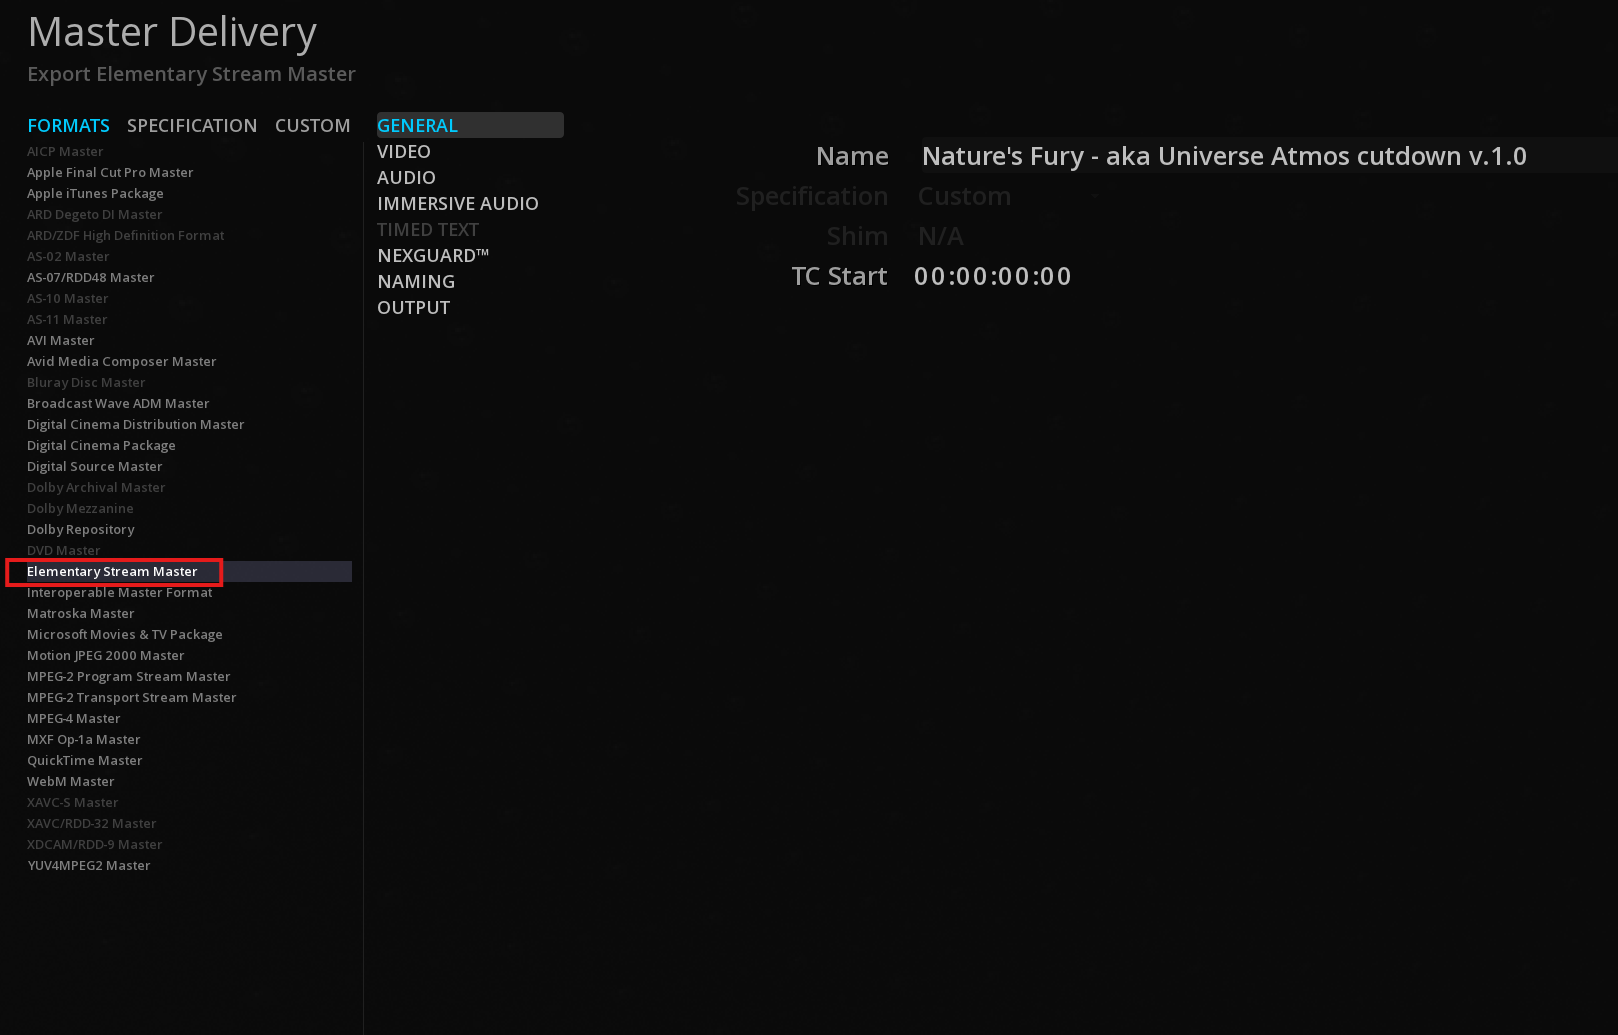Pick the YUV4MPEG2 Master format
The width and height of the screenshot is (1618, 1035).
[89, 866]
